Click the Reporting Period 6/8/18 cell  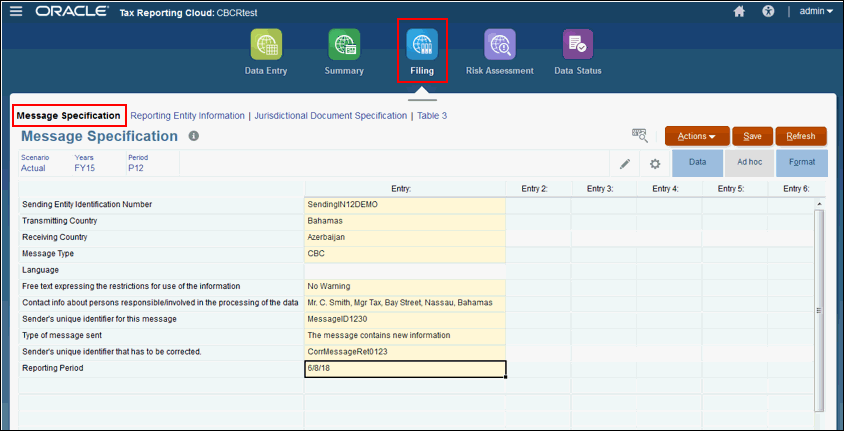click(405, 369)
